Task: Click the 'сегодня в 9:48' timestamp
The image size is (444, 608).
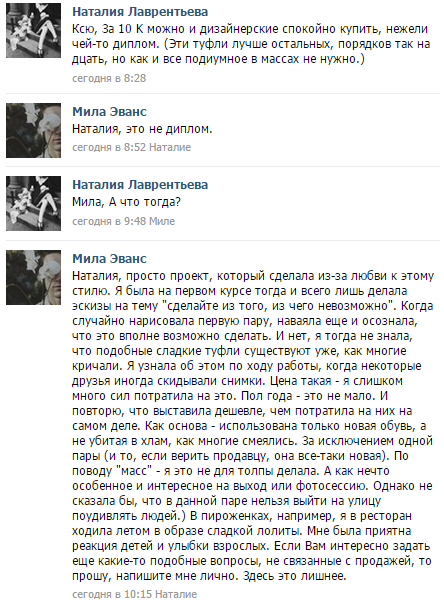Action: pyautogui.click(x=109, y=221)
